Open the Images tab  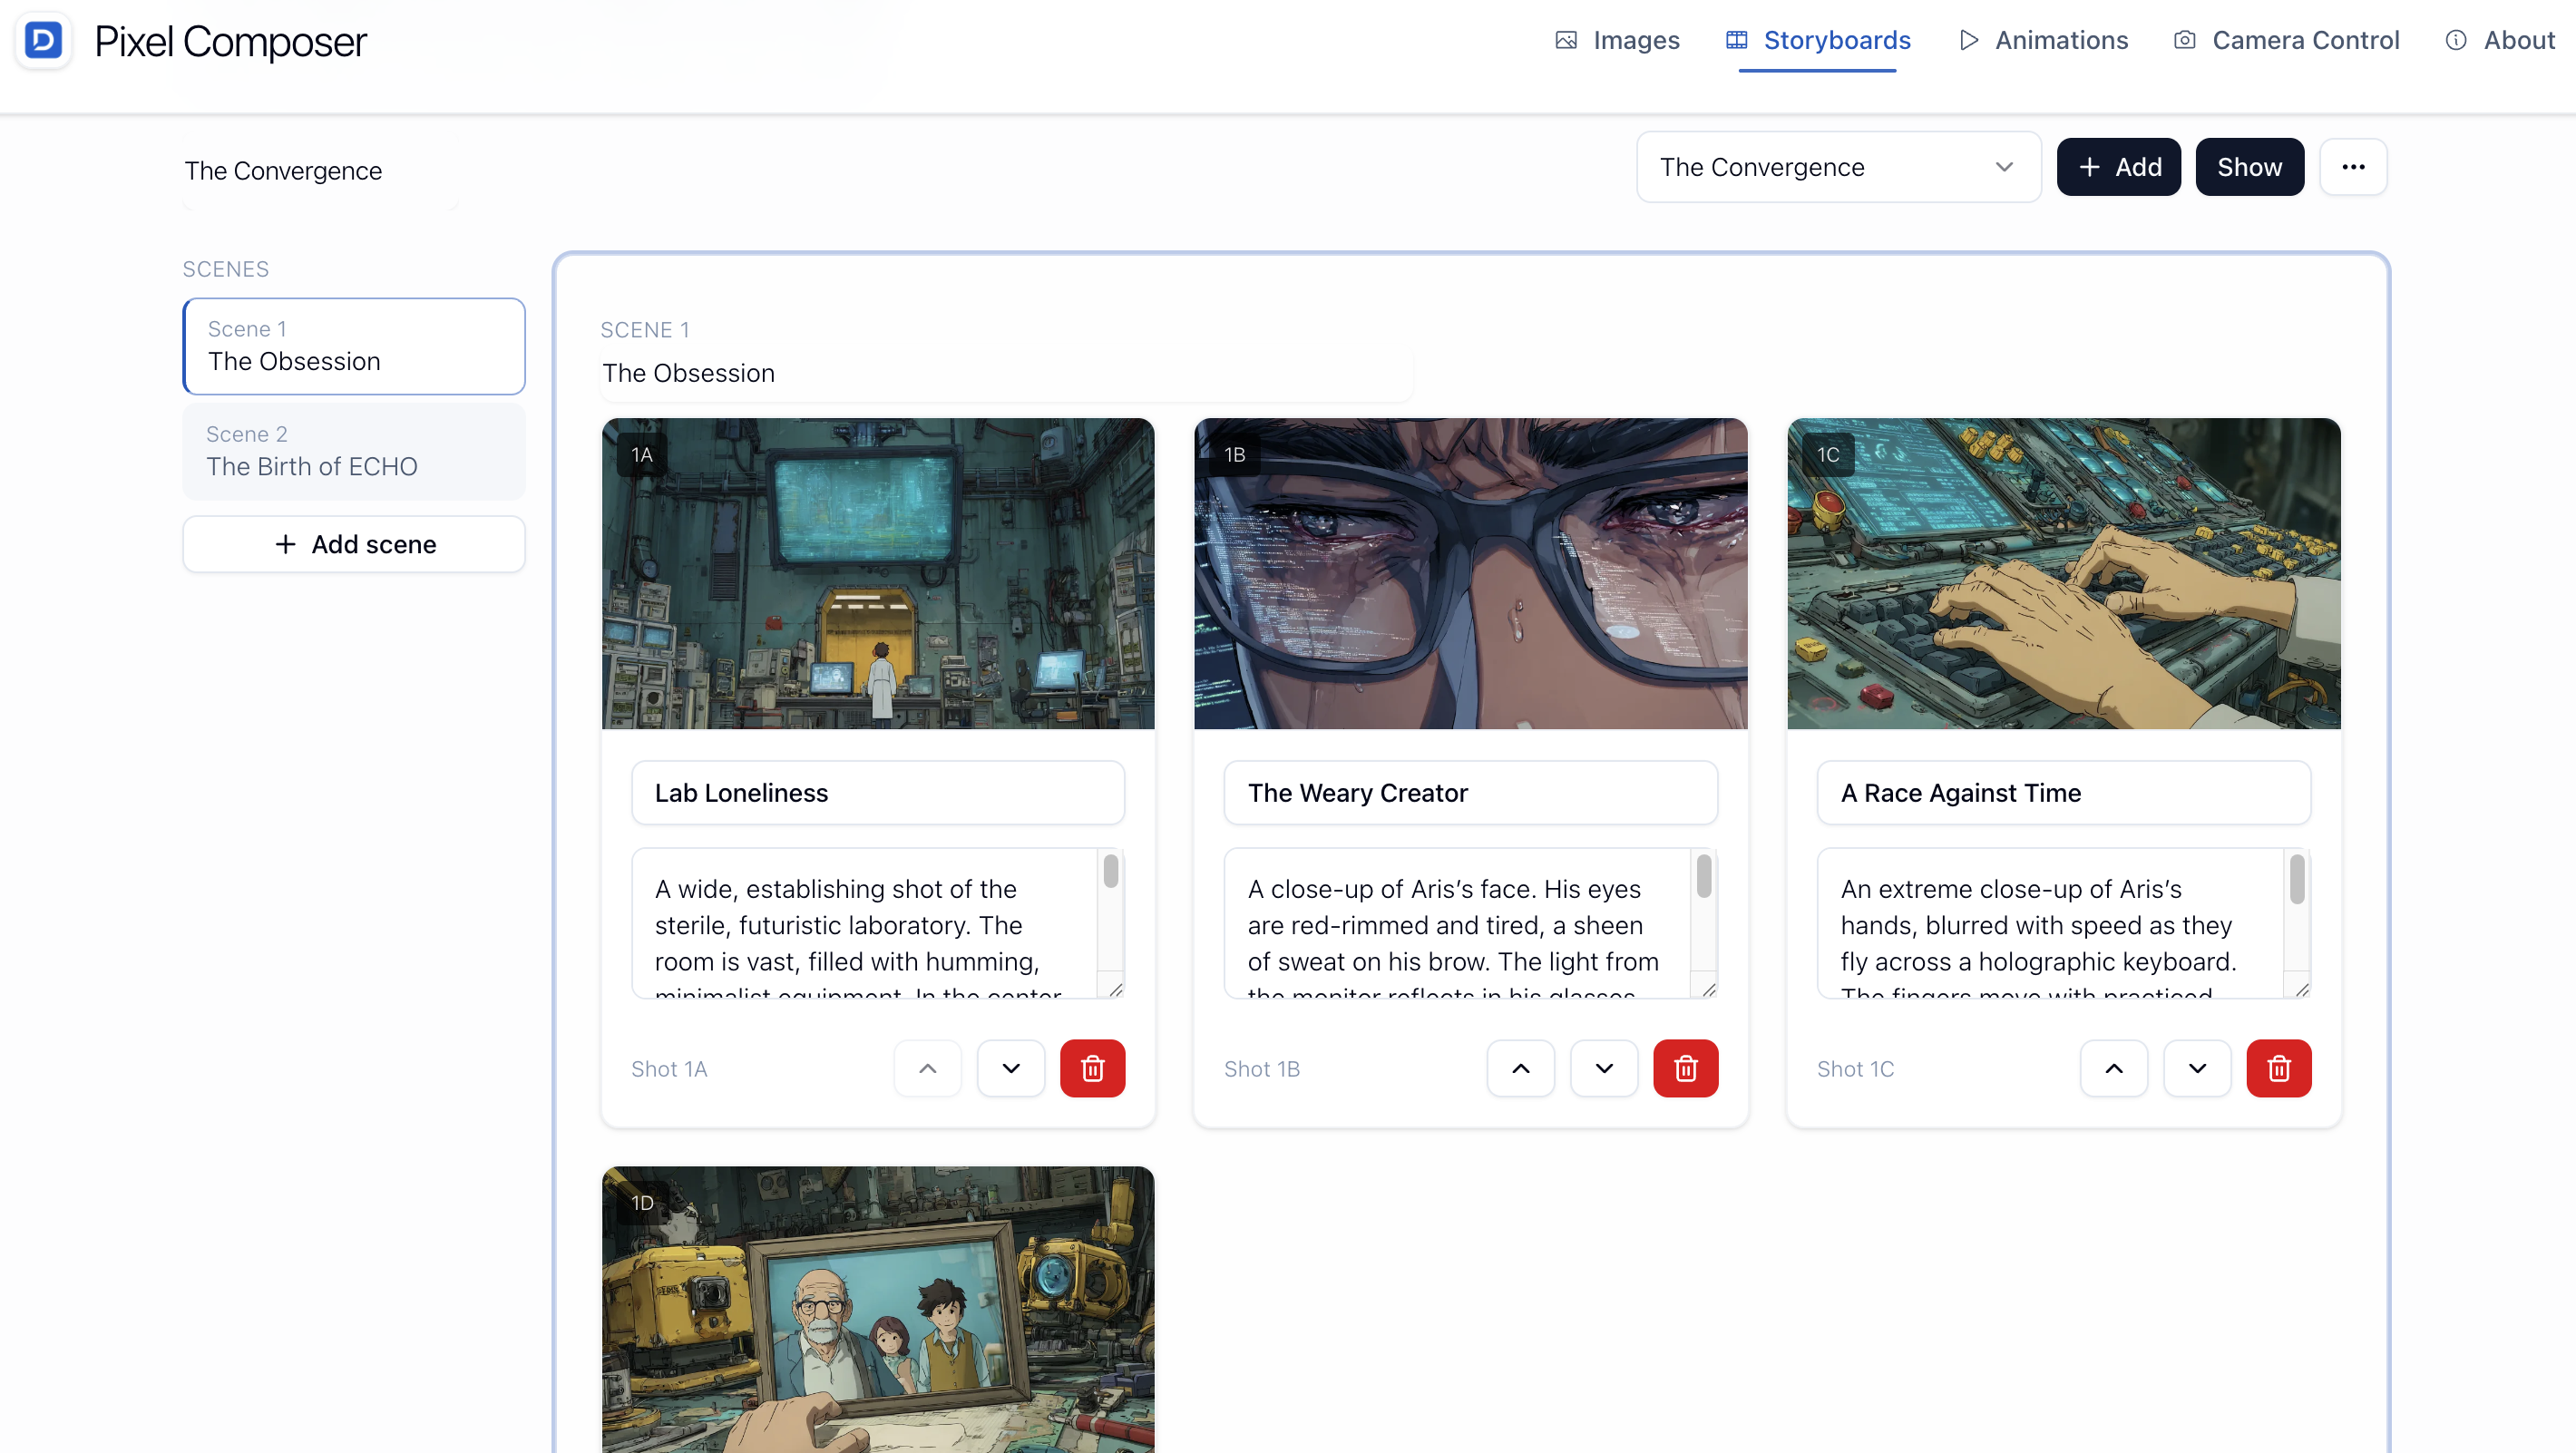tap(1617, 40)
